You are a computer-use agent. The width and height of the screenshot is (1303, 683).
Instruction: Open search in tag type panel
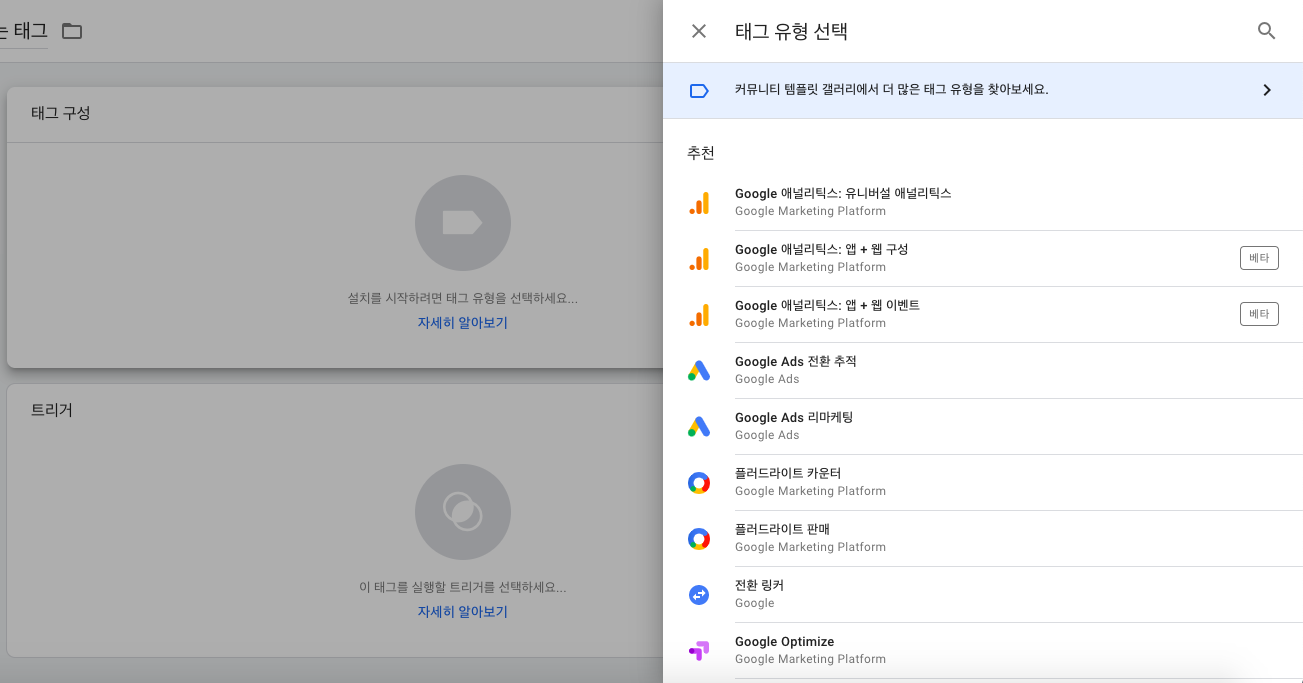[1266, 31]
